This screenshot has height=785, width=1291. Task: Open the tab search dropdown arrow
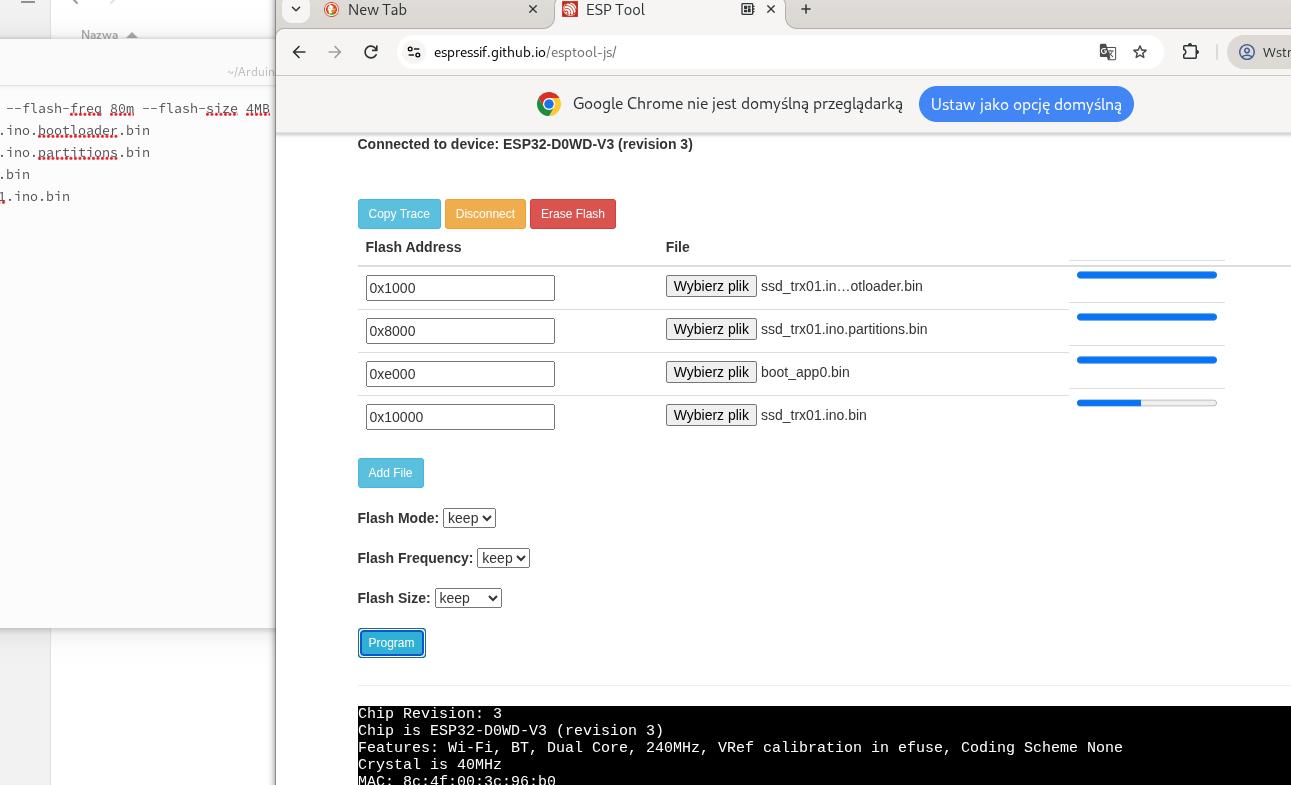coord(296,9)
